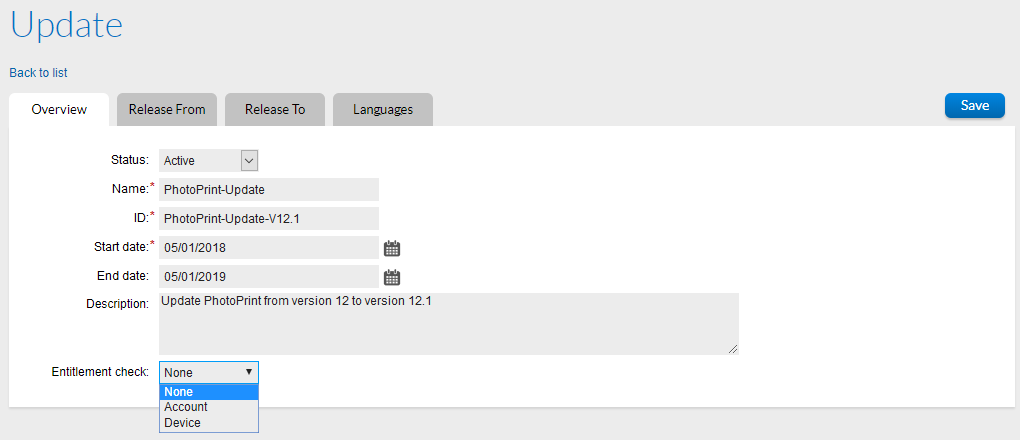Screen dimensions: 1020x440
Task: Expand the Status dropdown
Action: pyautogui.click(x=249, y=160)
